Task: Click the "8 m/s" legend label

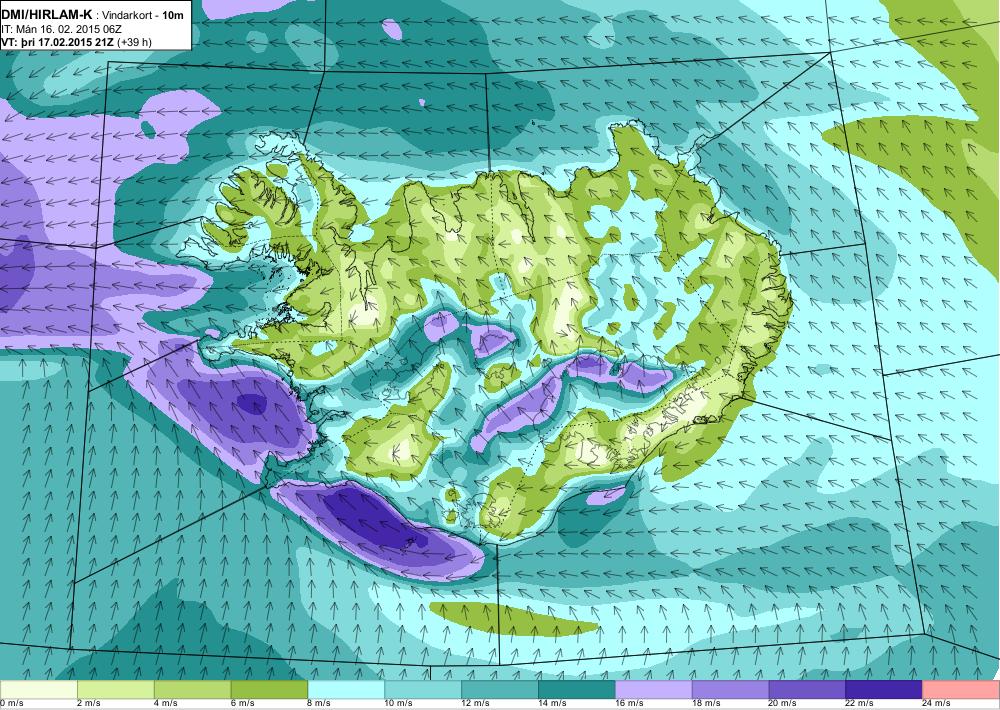Action: point(320,704)
